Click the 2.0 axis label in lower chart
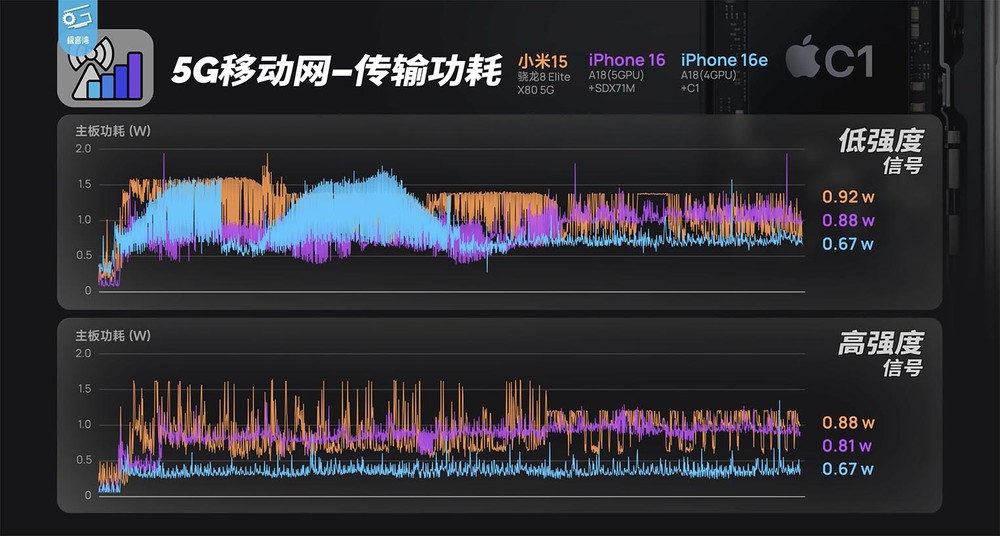Viewport: 1000px width, 536px height. [x=84, y=354]
